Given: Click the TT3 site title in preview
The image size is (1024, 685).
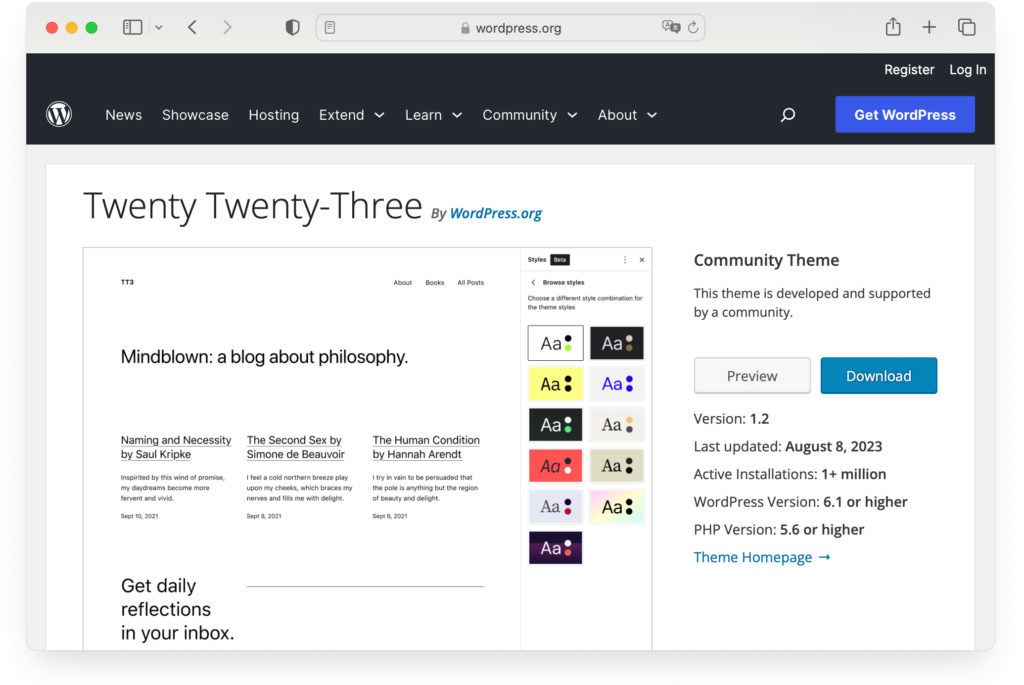Looking at the screenshot, I should coord(127,282).
